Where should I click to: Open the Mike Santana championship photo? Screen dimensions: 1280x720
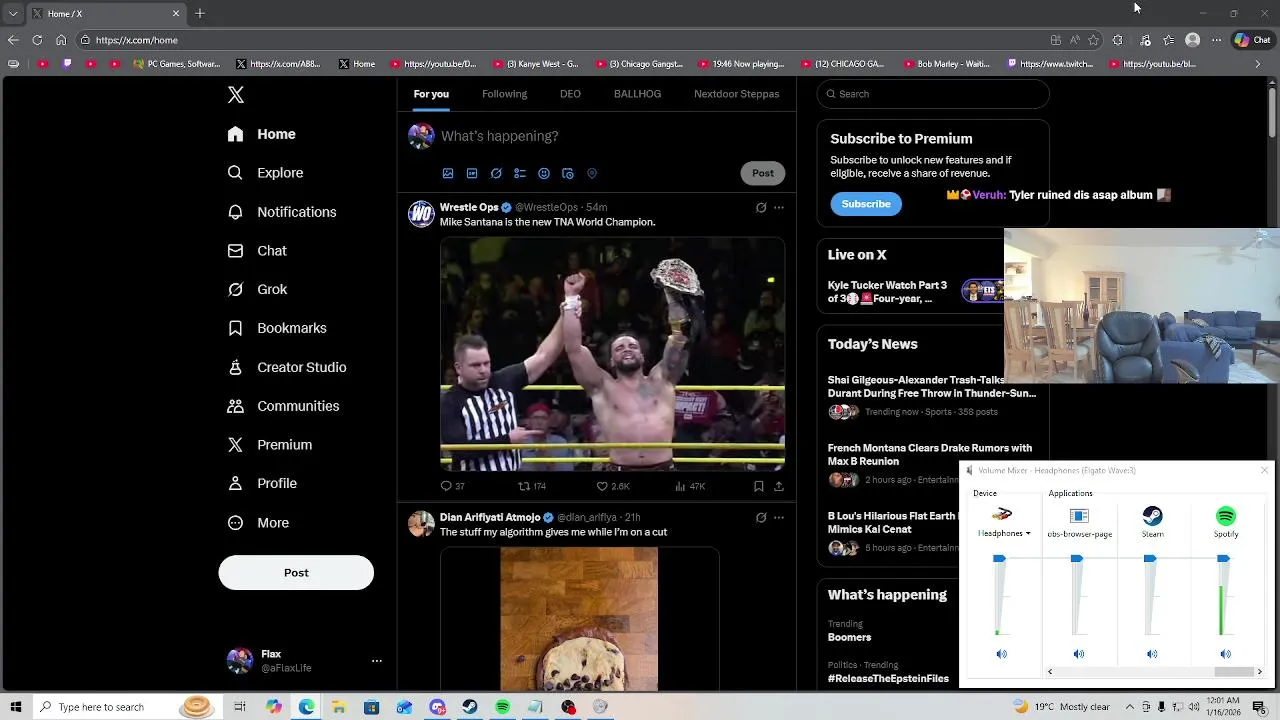(612, 354)
